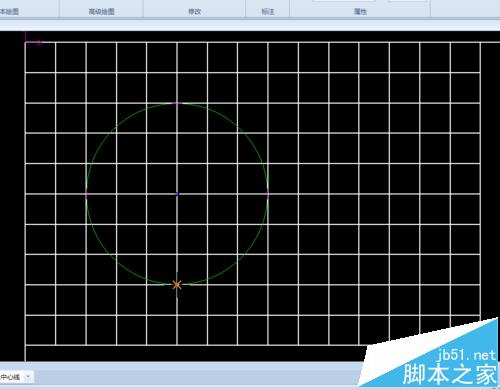Click the 高级绘图 ribbon group label
This screenshot has width=500, height=389.
pyautogui.click(x=102, y=12)
